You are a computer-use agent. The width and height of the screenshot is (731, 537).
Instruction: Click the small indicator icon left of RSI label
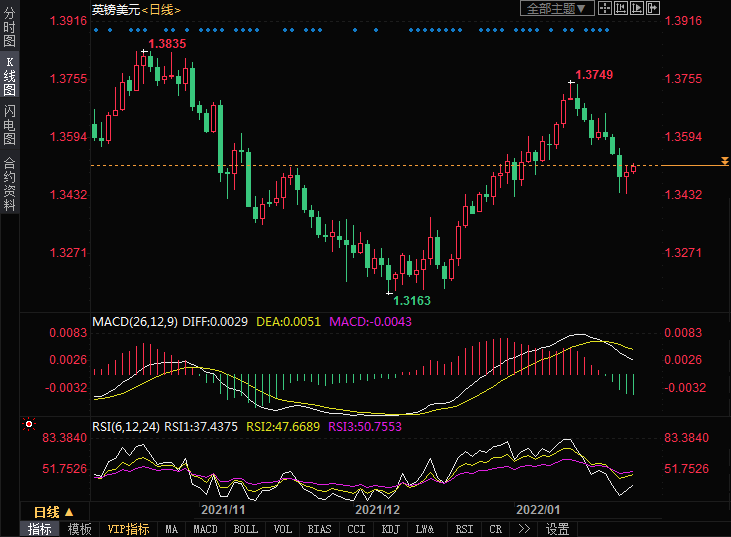pos(28,425)
